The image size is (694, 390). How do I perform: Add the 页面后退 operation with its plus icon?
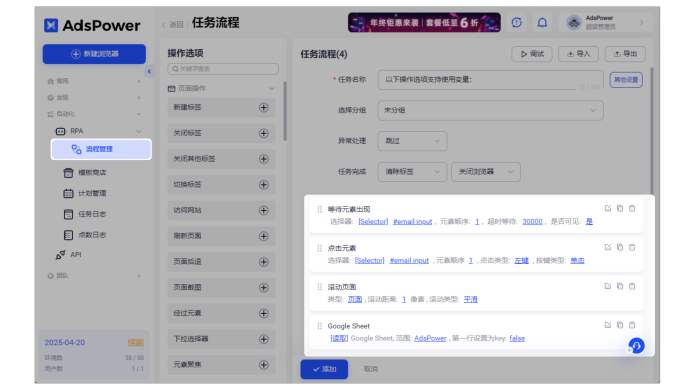(264, 262)
